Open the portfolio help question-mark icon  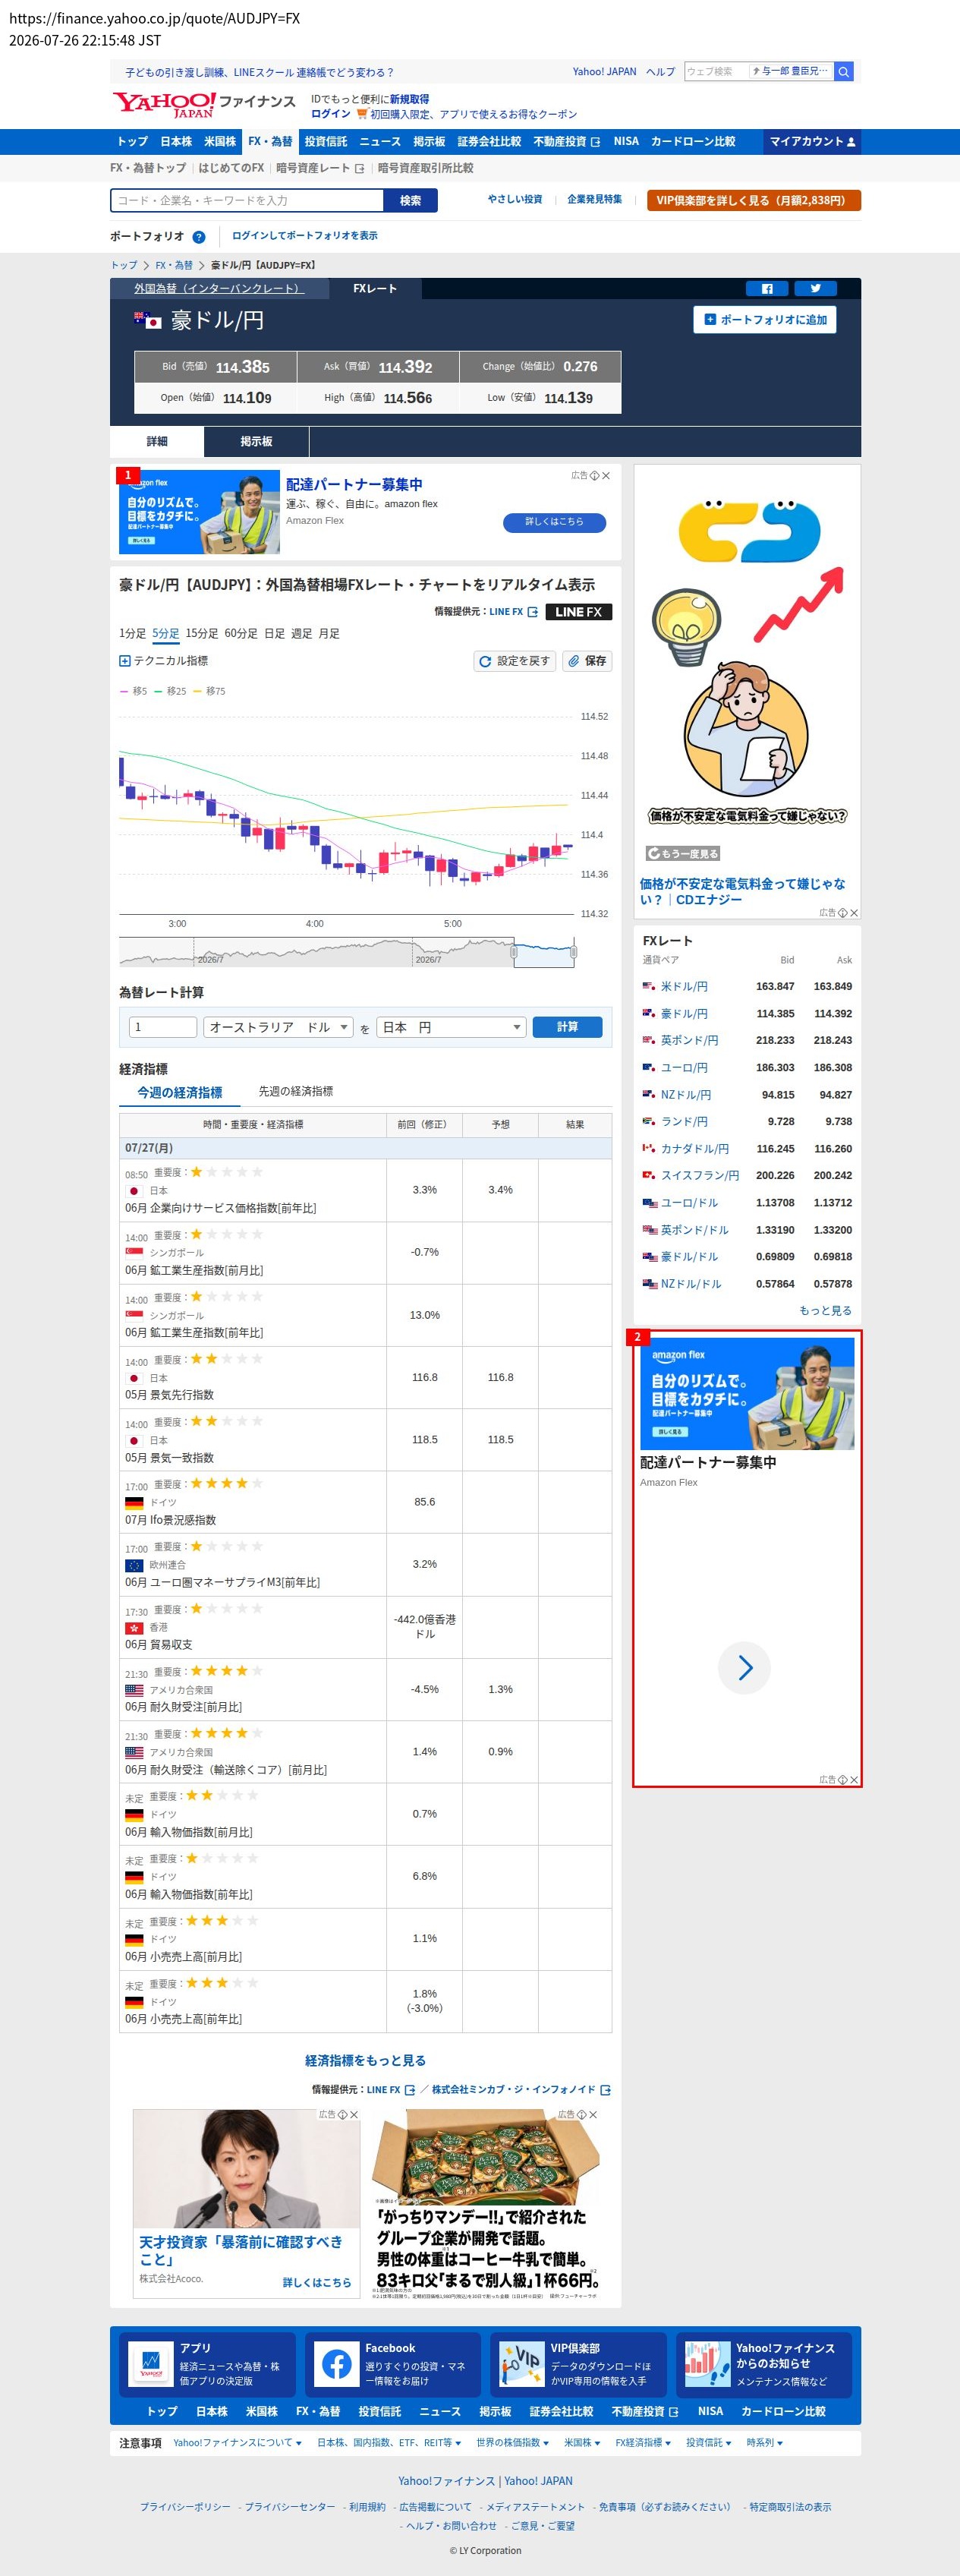coord(198,237)
